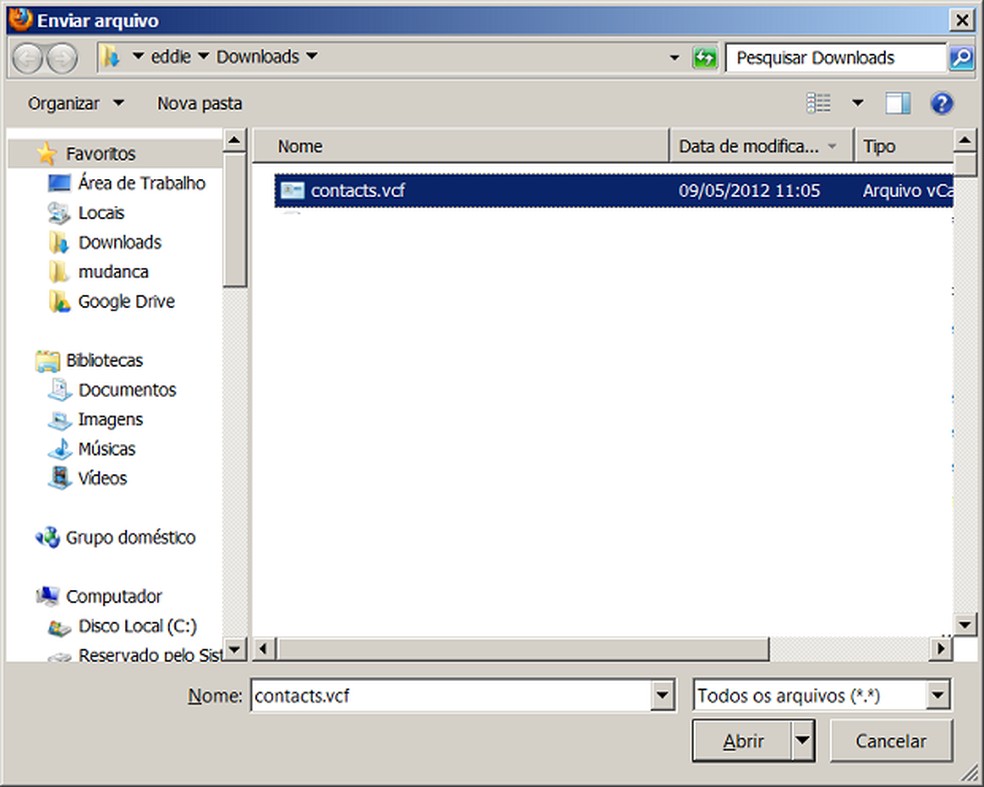
Task: Open the address bar history dropdown
Action: [x=675, y=58]
